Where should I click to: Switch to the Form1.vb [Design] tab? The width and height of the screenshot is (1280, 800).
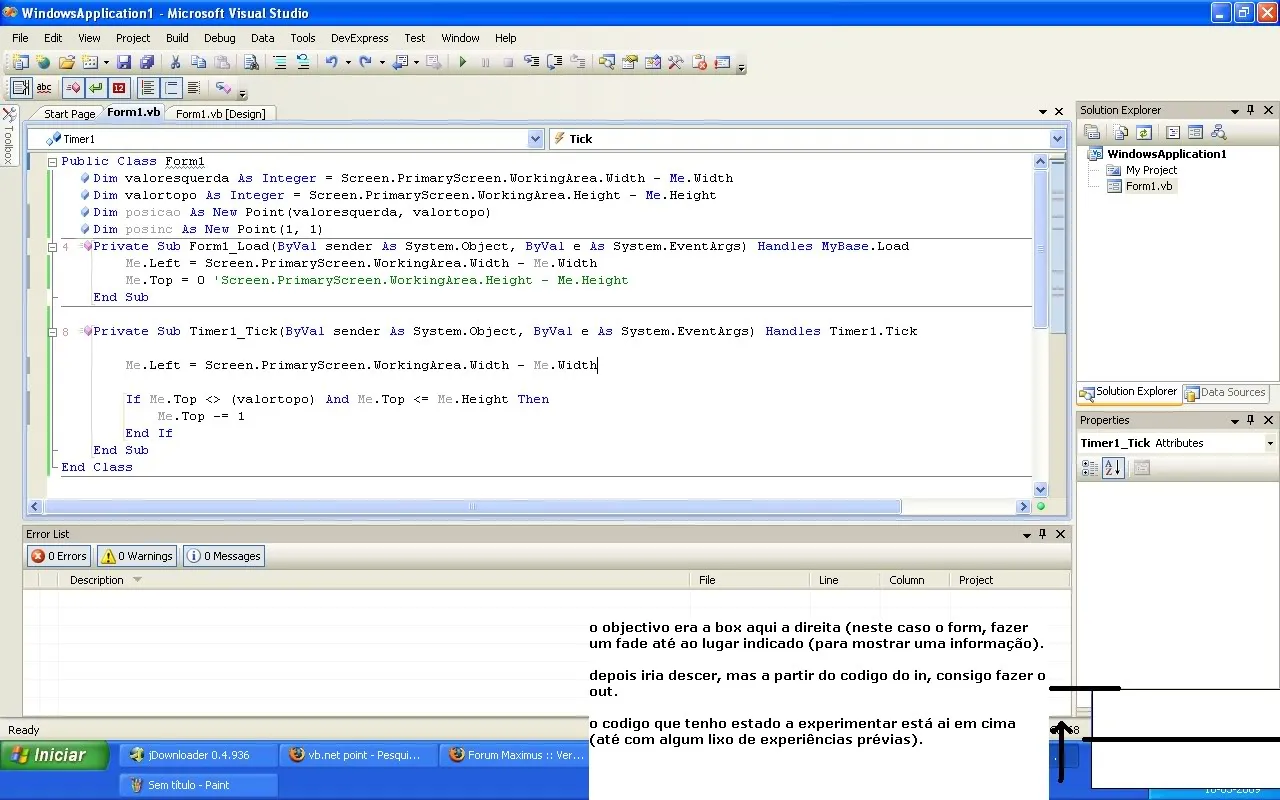coord(221,114)
